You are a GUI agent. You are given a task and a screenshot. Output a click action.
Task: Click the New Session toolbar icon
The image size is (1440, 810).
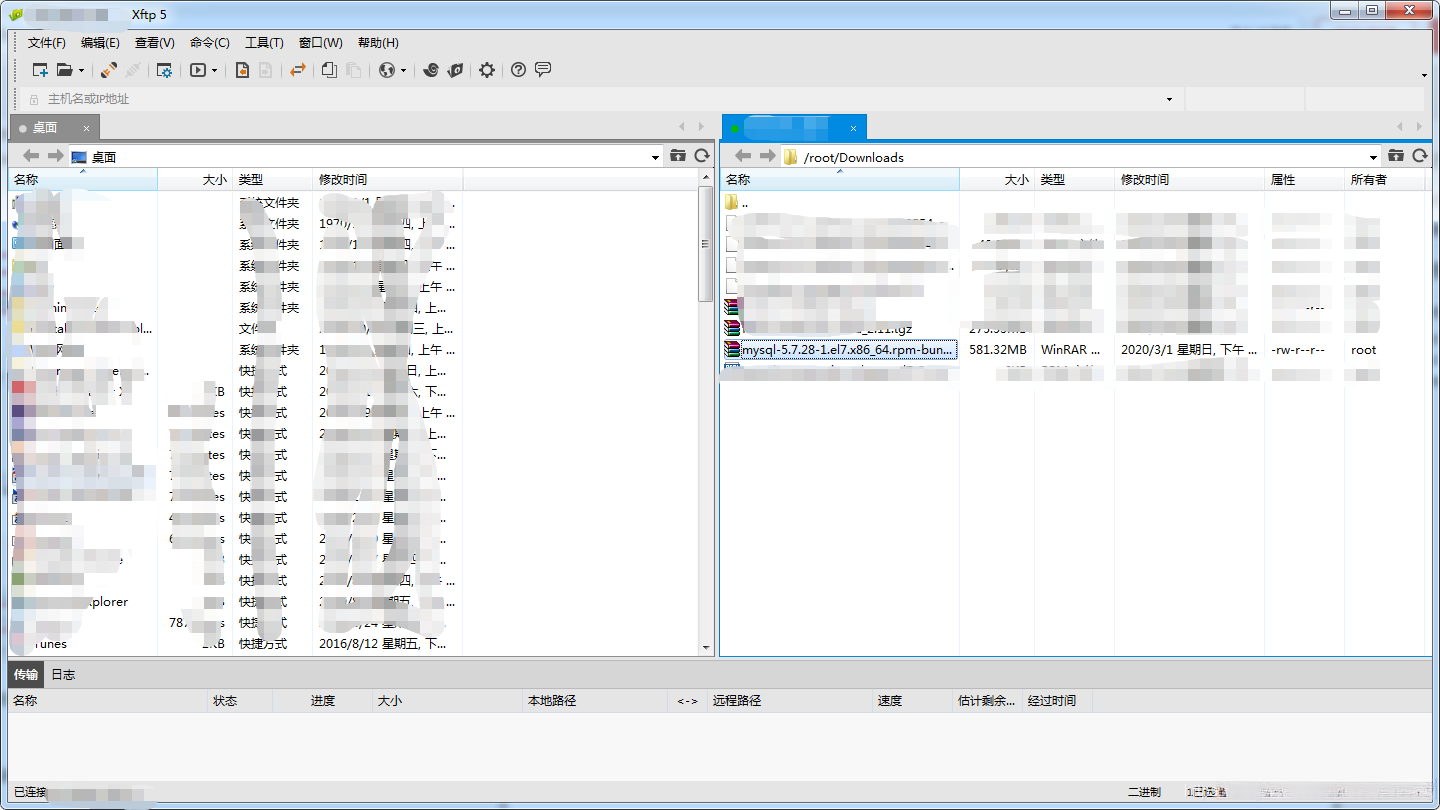click(x=40, y=70)
